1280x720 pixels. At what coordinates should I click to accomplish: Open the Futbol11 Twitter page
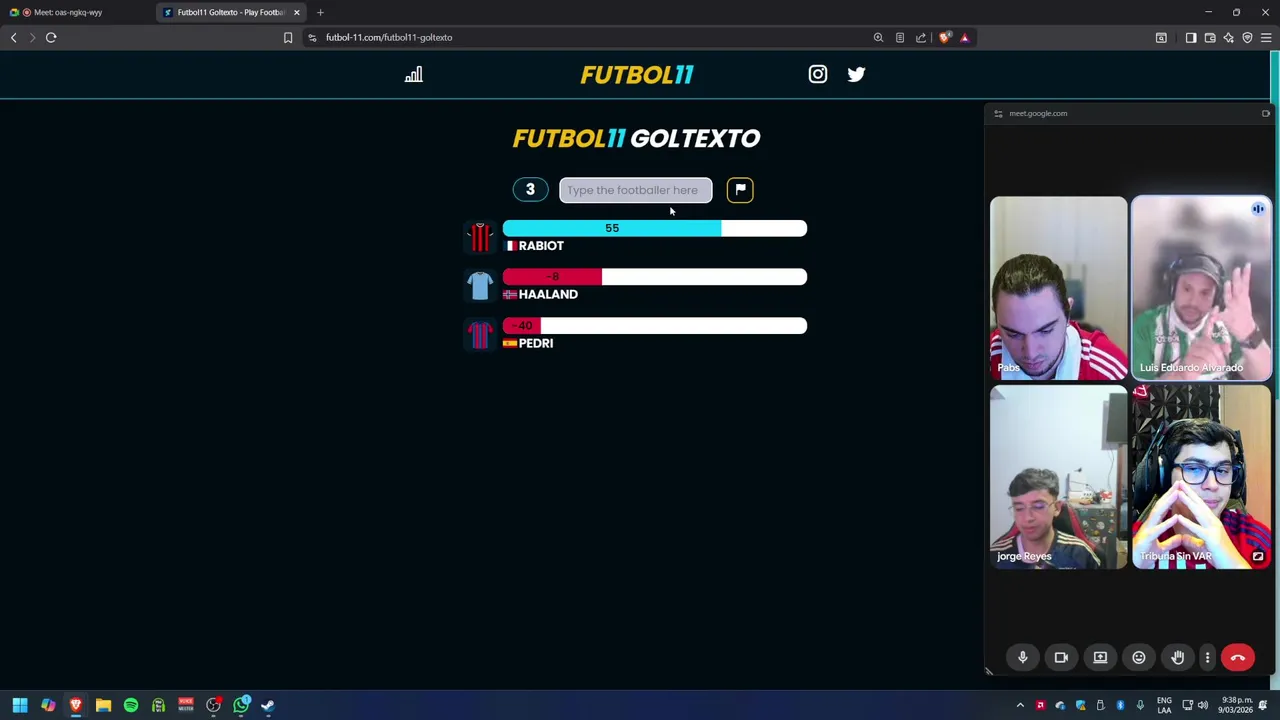[856, 74]
